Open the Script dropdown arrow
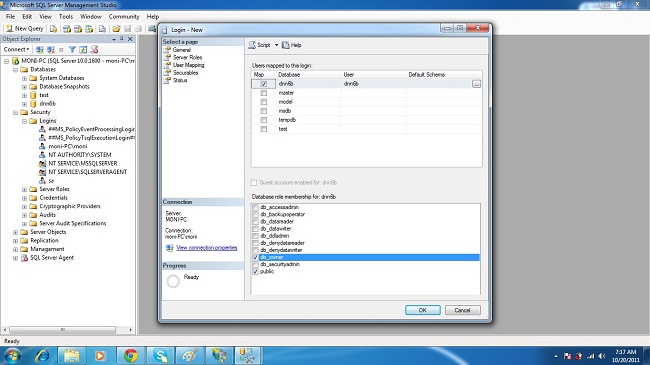 (276, 45)
